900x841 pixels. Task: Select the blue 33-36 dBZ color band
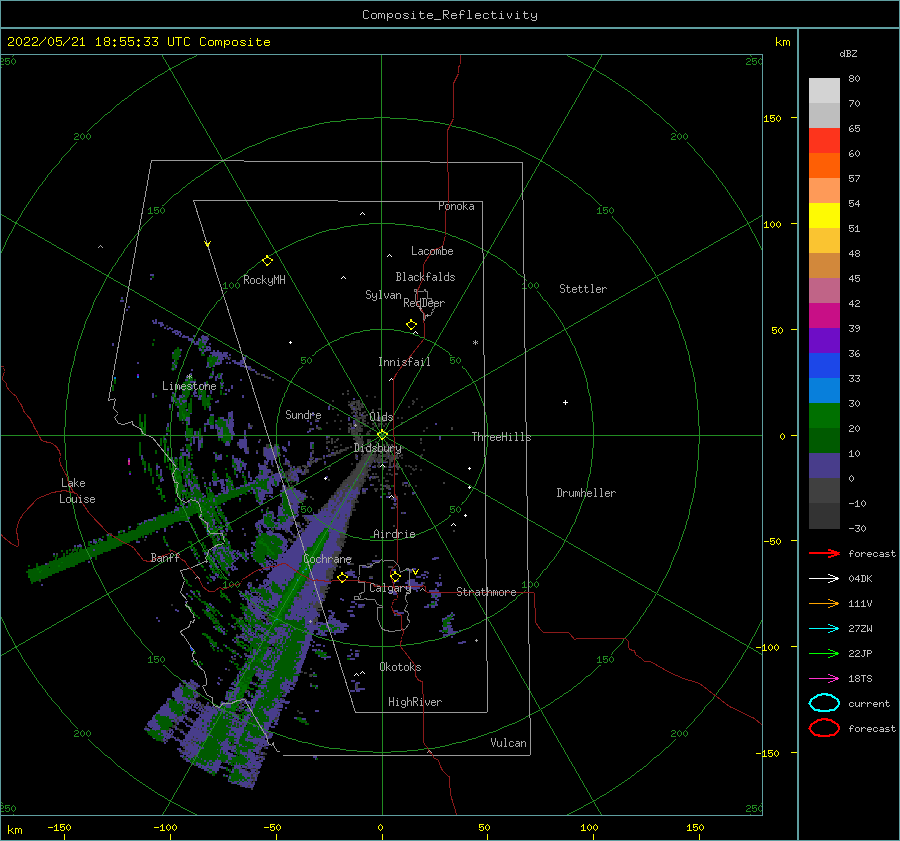click(824, 366)
